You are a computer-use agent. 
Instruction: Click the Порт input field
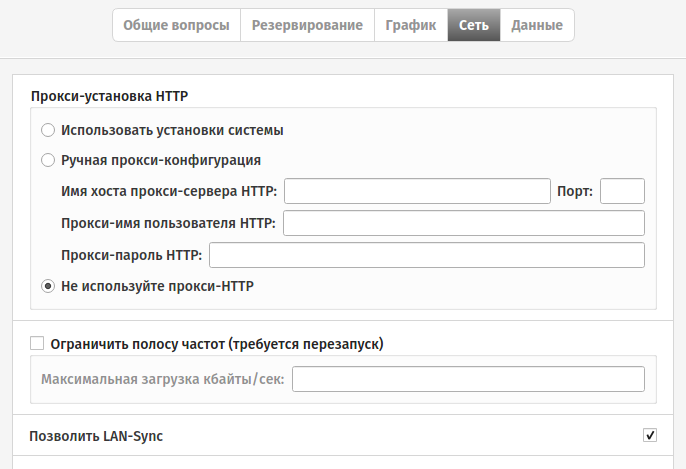[x=622, y=191]
